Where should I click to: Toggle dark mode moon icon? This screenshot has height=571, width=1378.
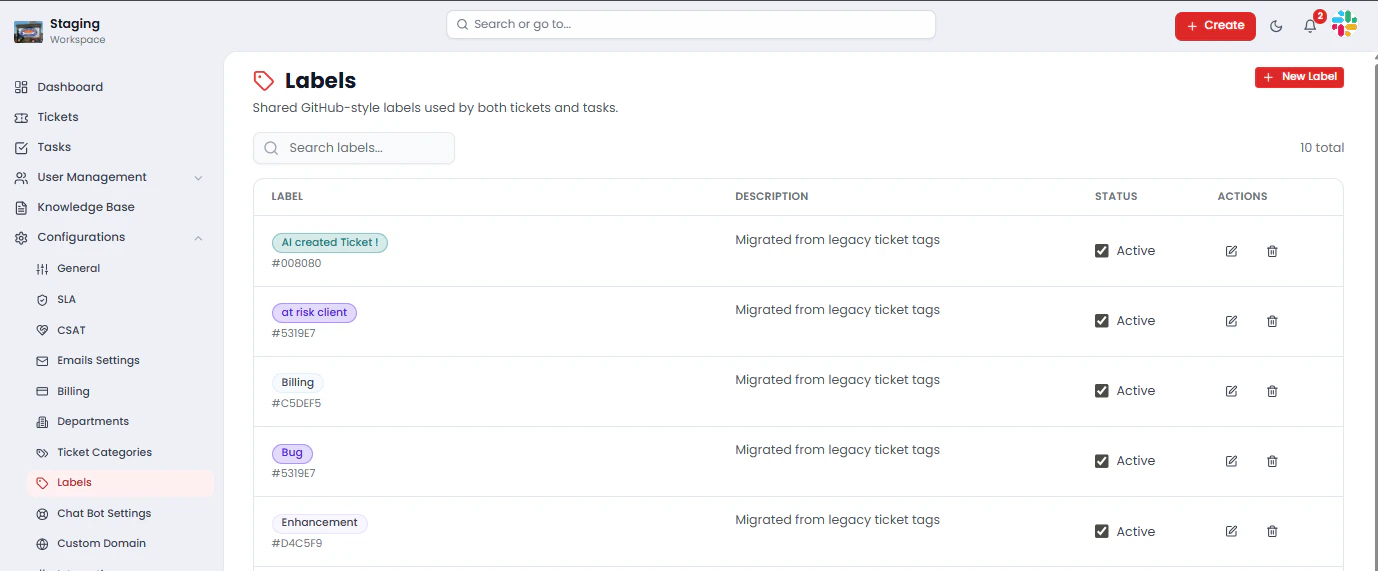tap(1276, 26)
